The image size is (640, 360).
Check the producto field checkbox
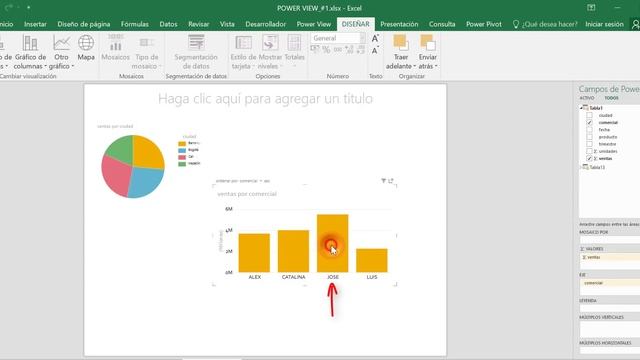[589, 137]
